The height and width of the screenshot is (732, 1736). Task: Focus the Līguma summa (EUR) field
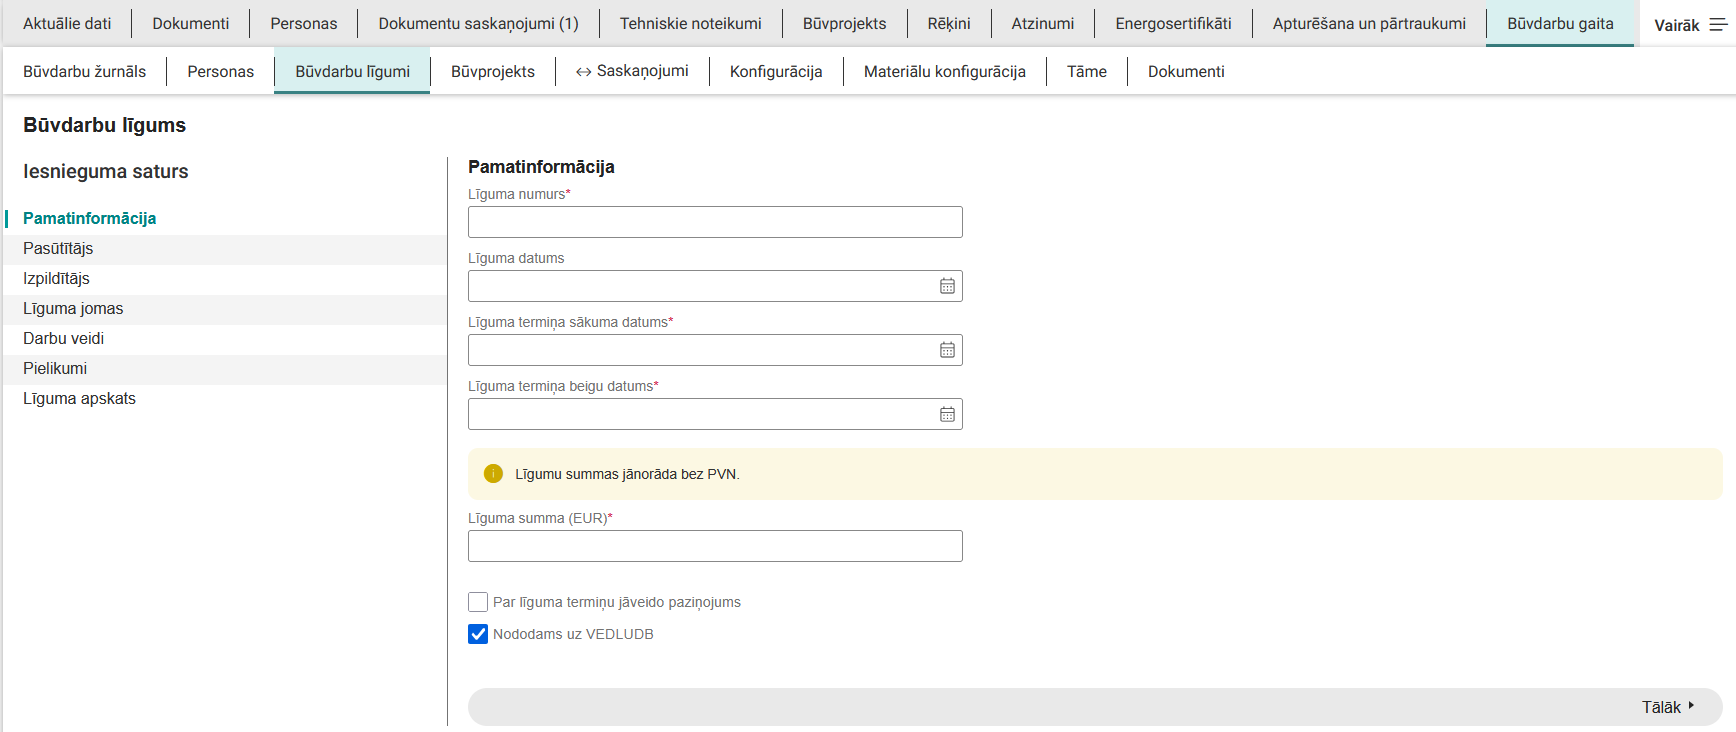tap(715, 546)
